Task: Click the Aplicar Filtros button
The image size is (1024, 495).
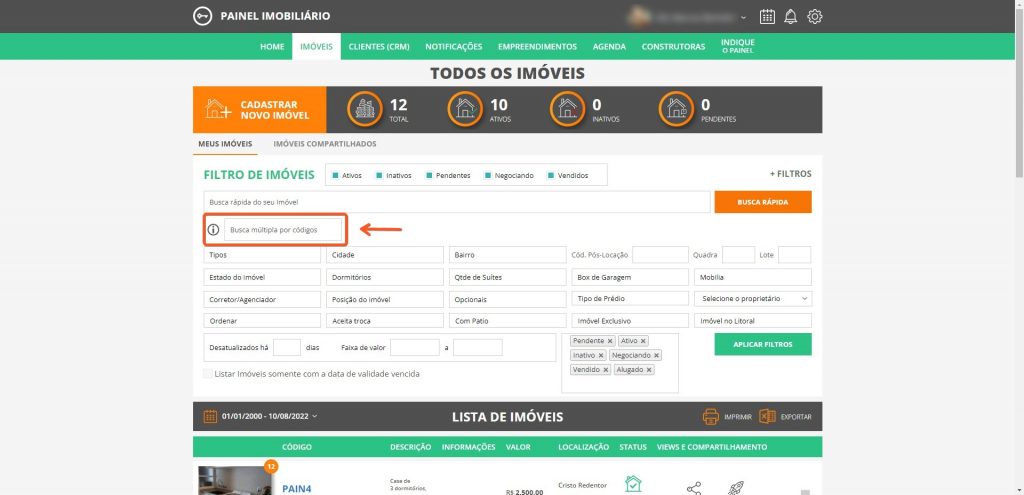Action: [x=763, y=344]
